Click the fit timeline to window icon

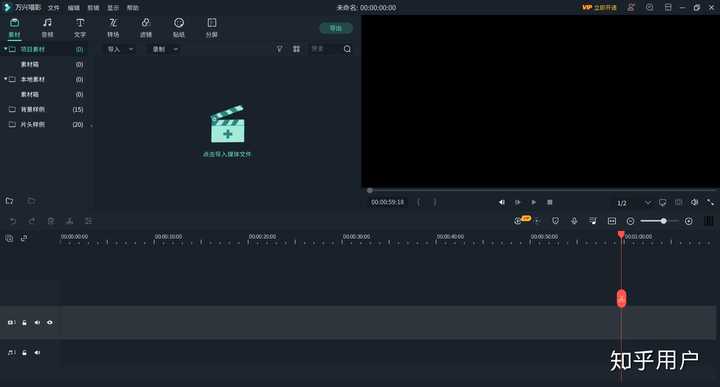[x=612, y=221]
